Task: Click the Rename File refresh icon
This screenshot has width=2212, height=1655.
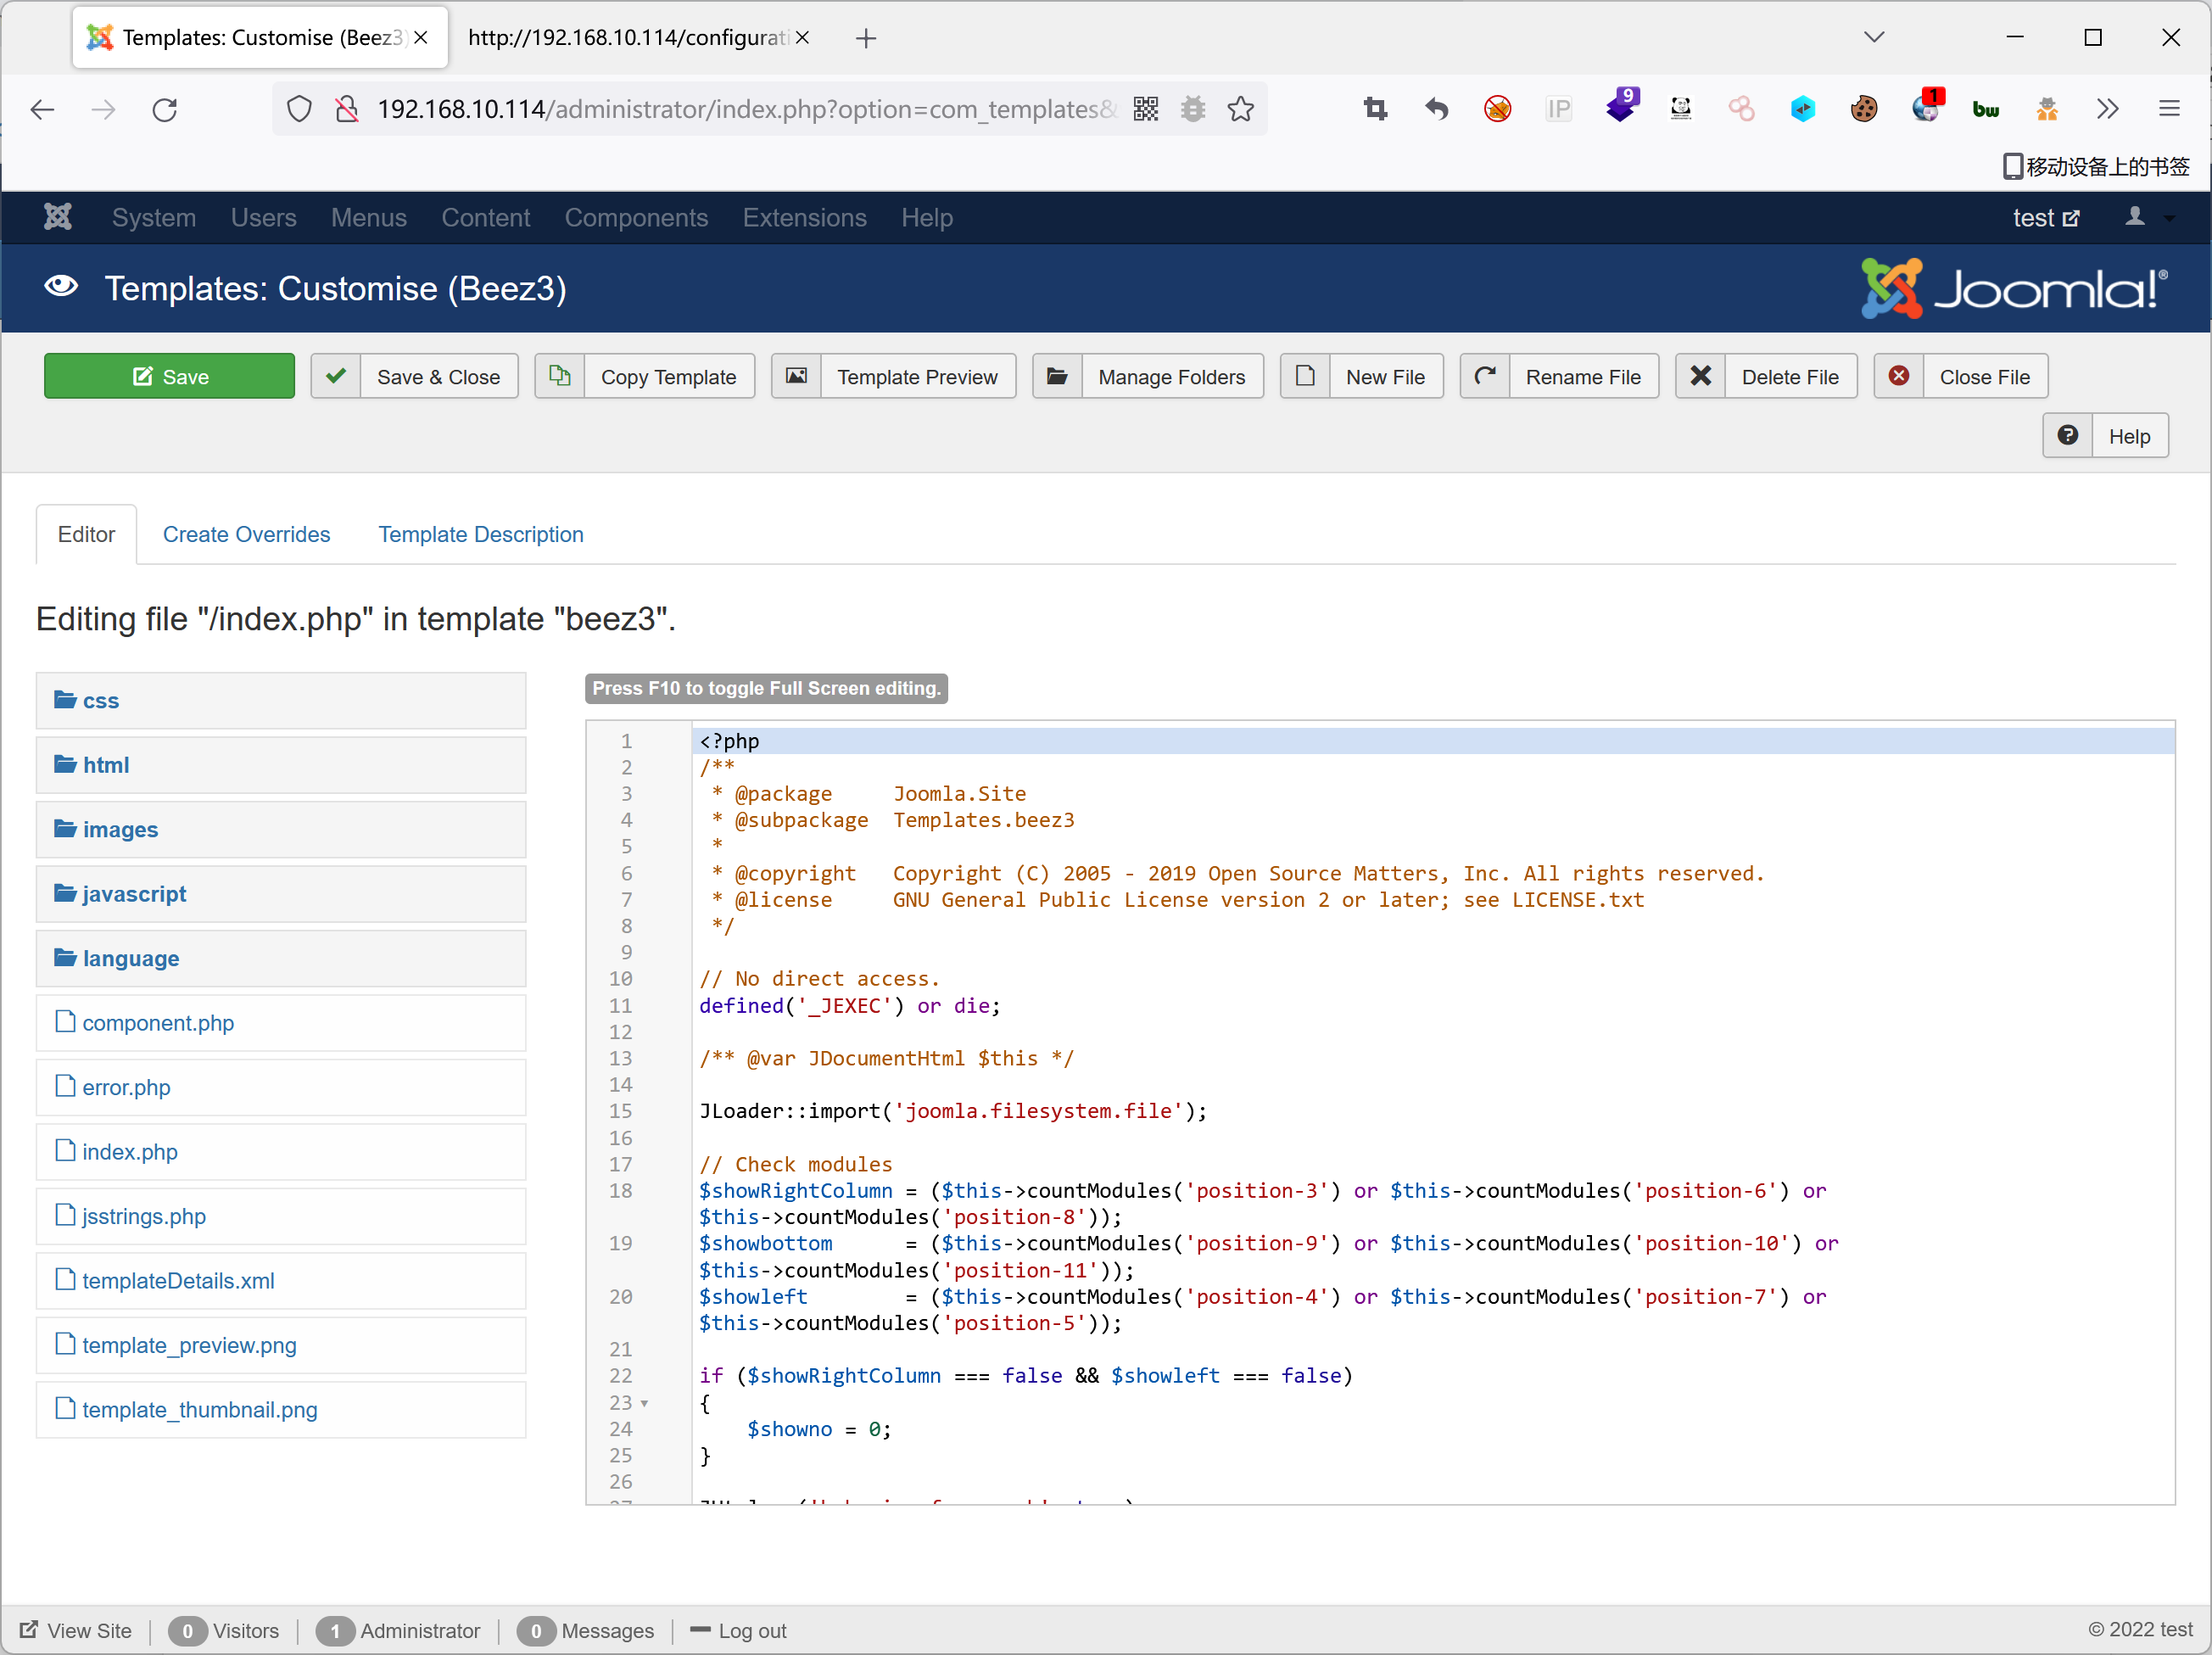Action: [1485, 376]
